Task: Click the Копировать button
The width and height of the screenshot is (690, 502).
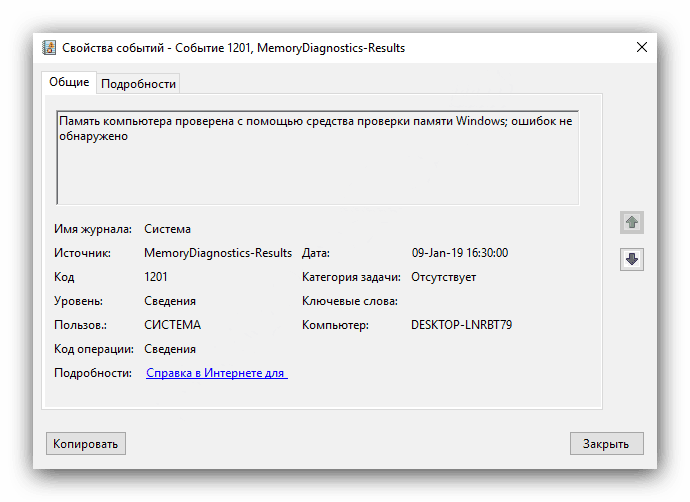Action: pyautogui.click(x=86, y=443)
